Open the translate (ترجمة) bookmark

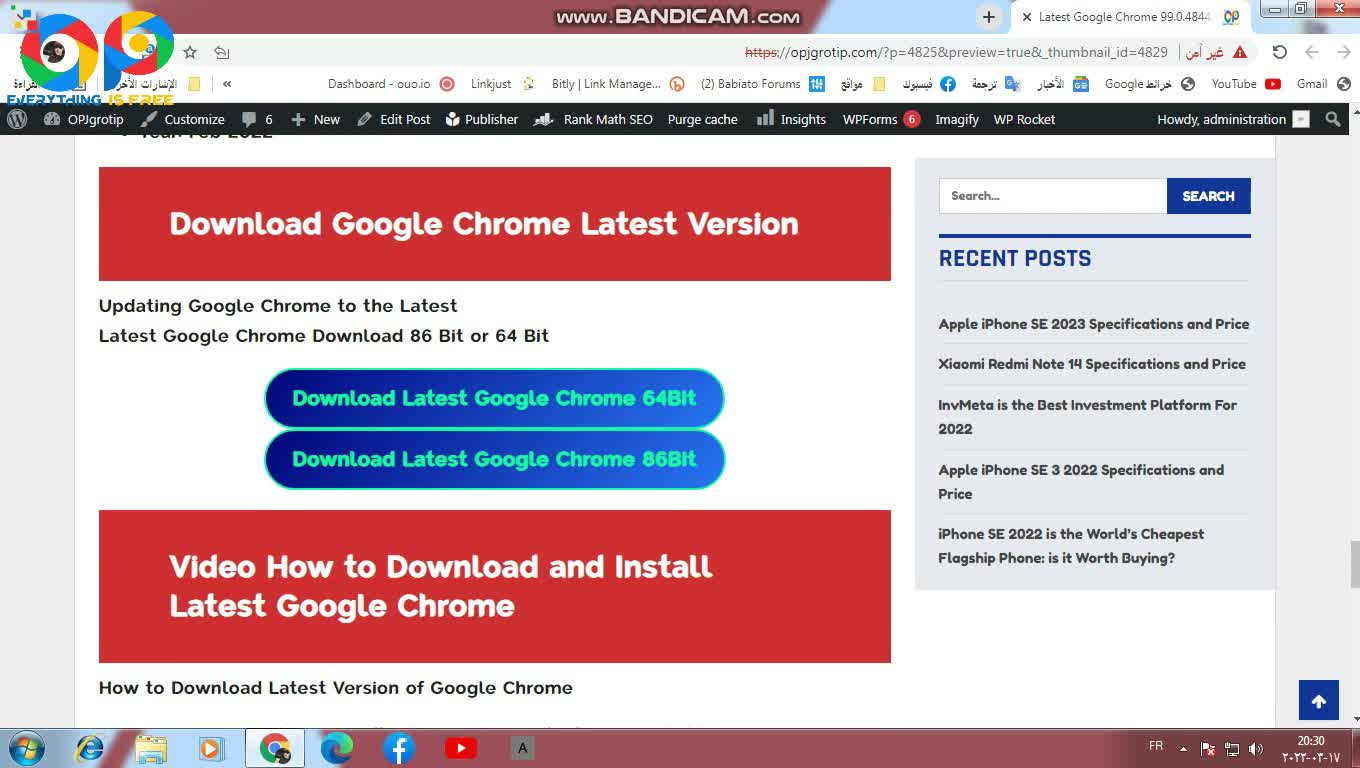pos(996,84)
